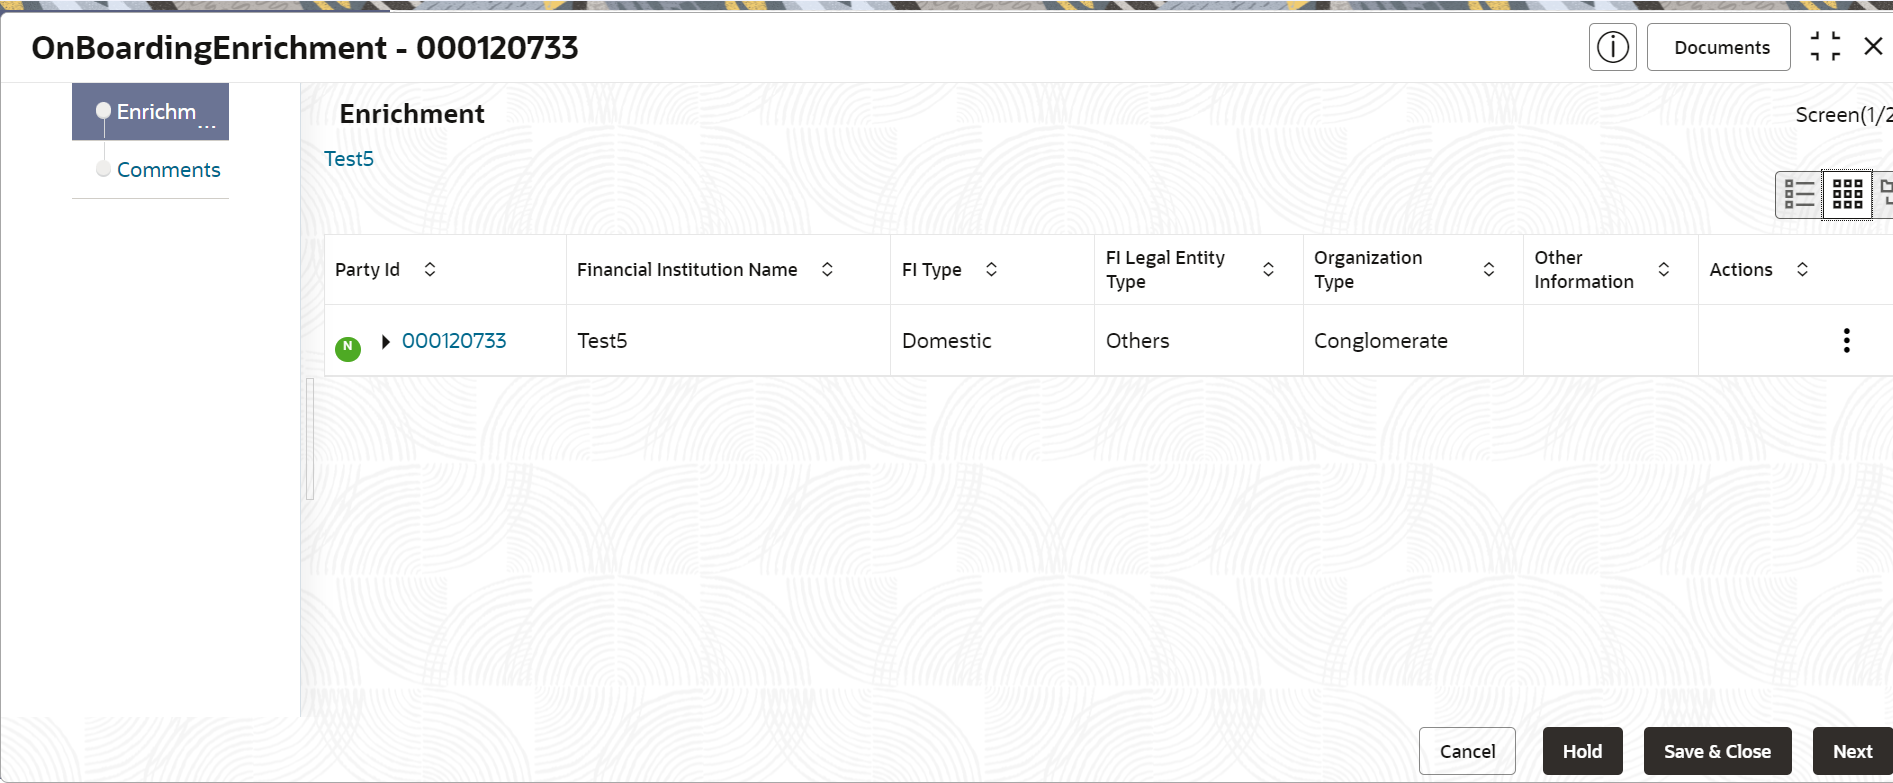The image size is (1893, 783).
Task: Select the tree hierarchy view icon
Action: tap(1885, 194)
